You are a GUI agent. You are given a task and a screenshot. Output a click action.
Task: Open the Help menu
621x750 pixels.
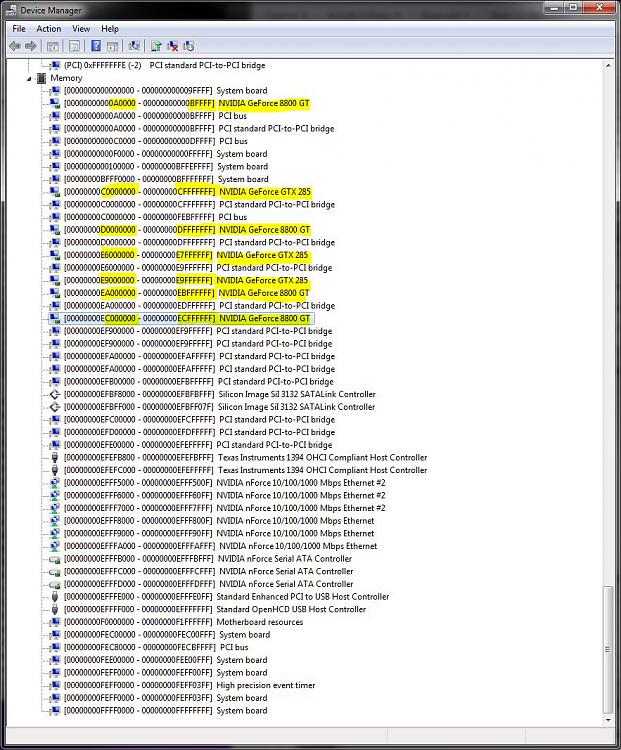110,29
